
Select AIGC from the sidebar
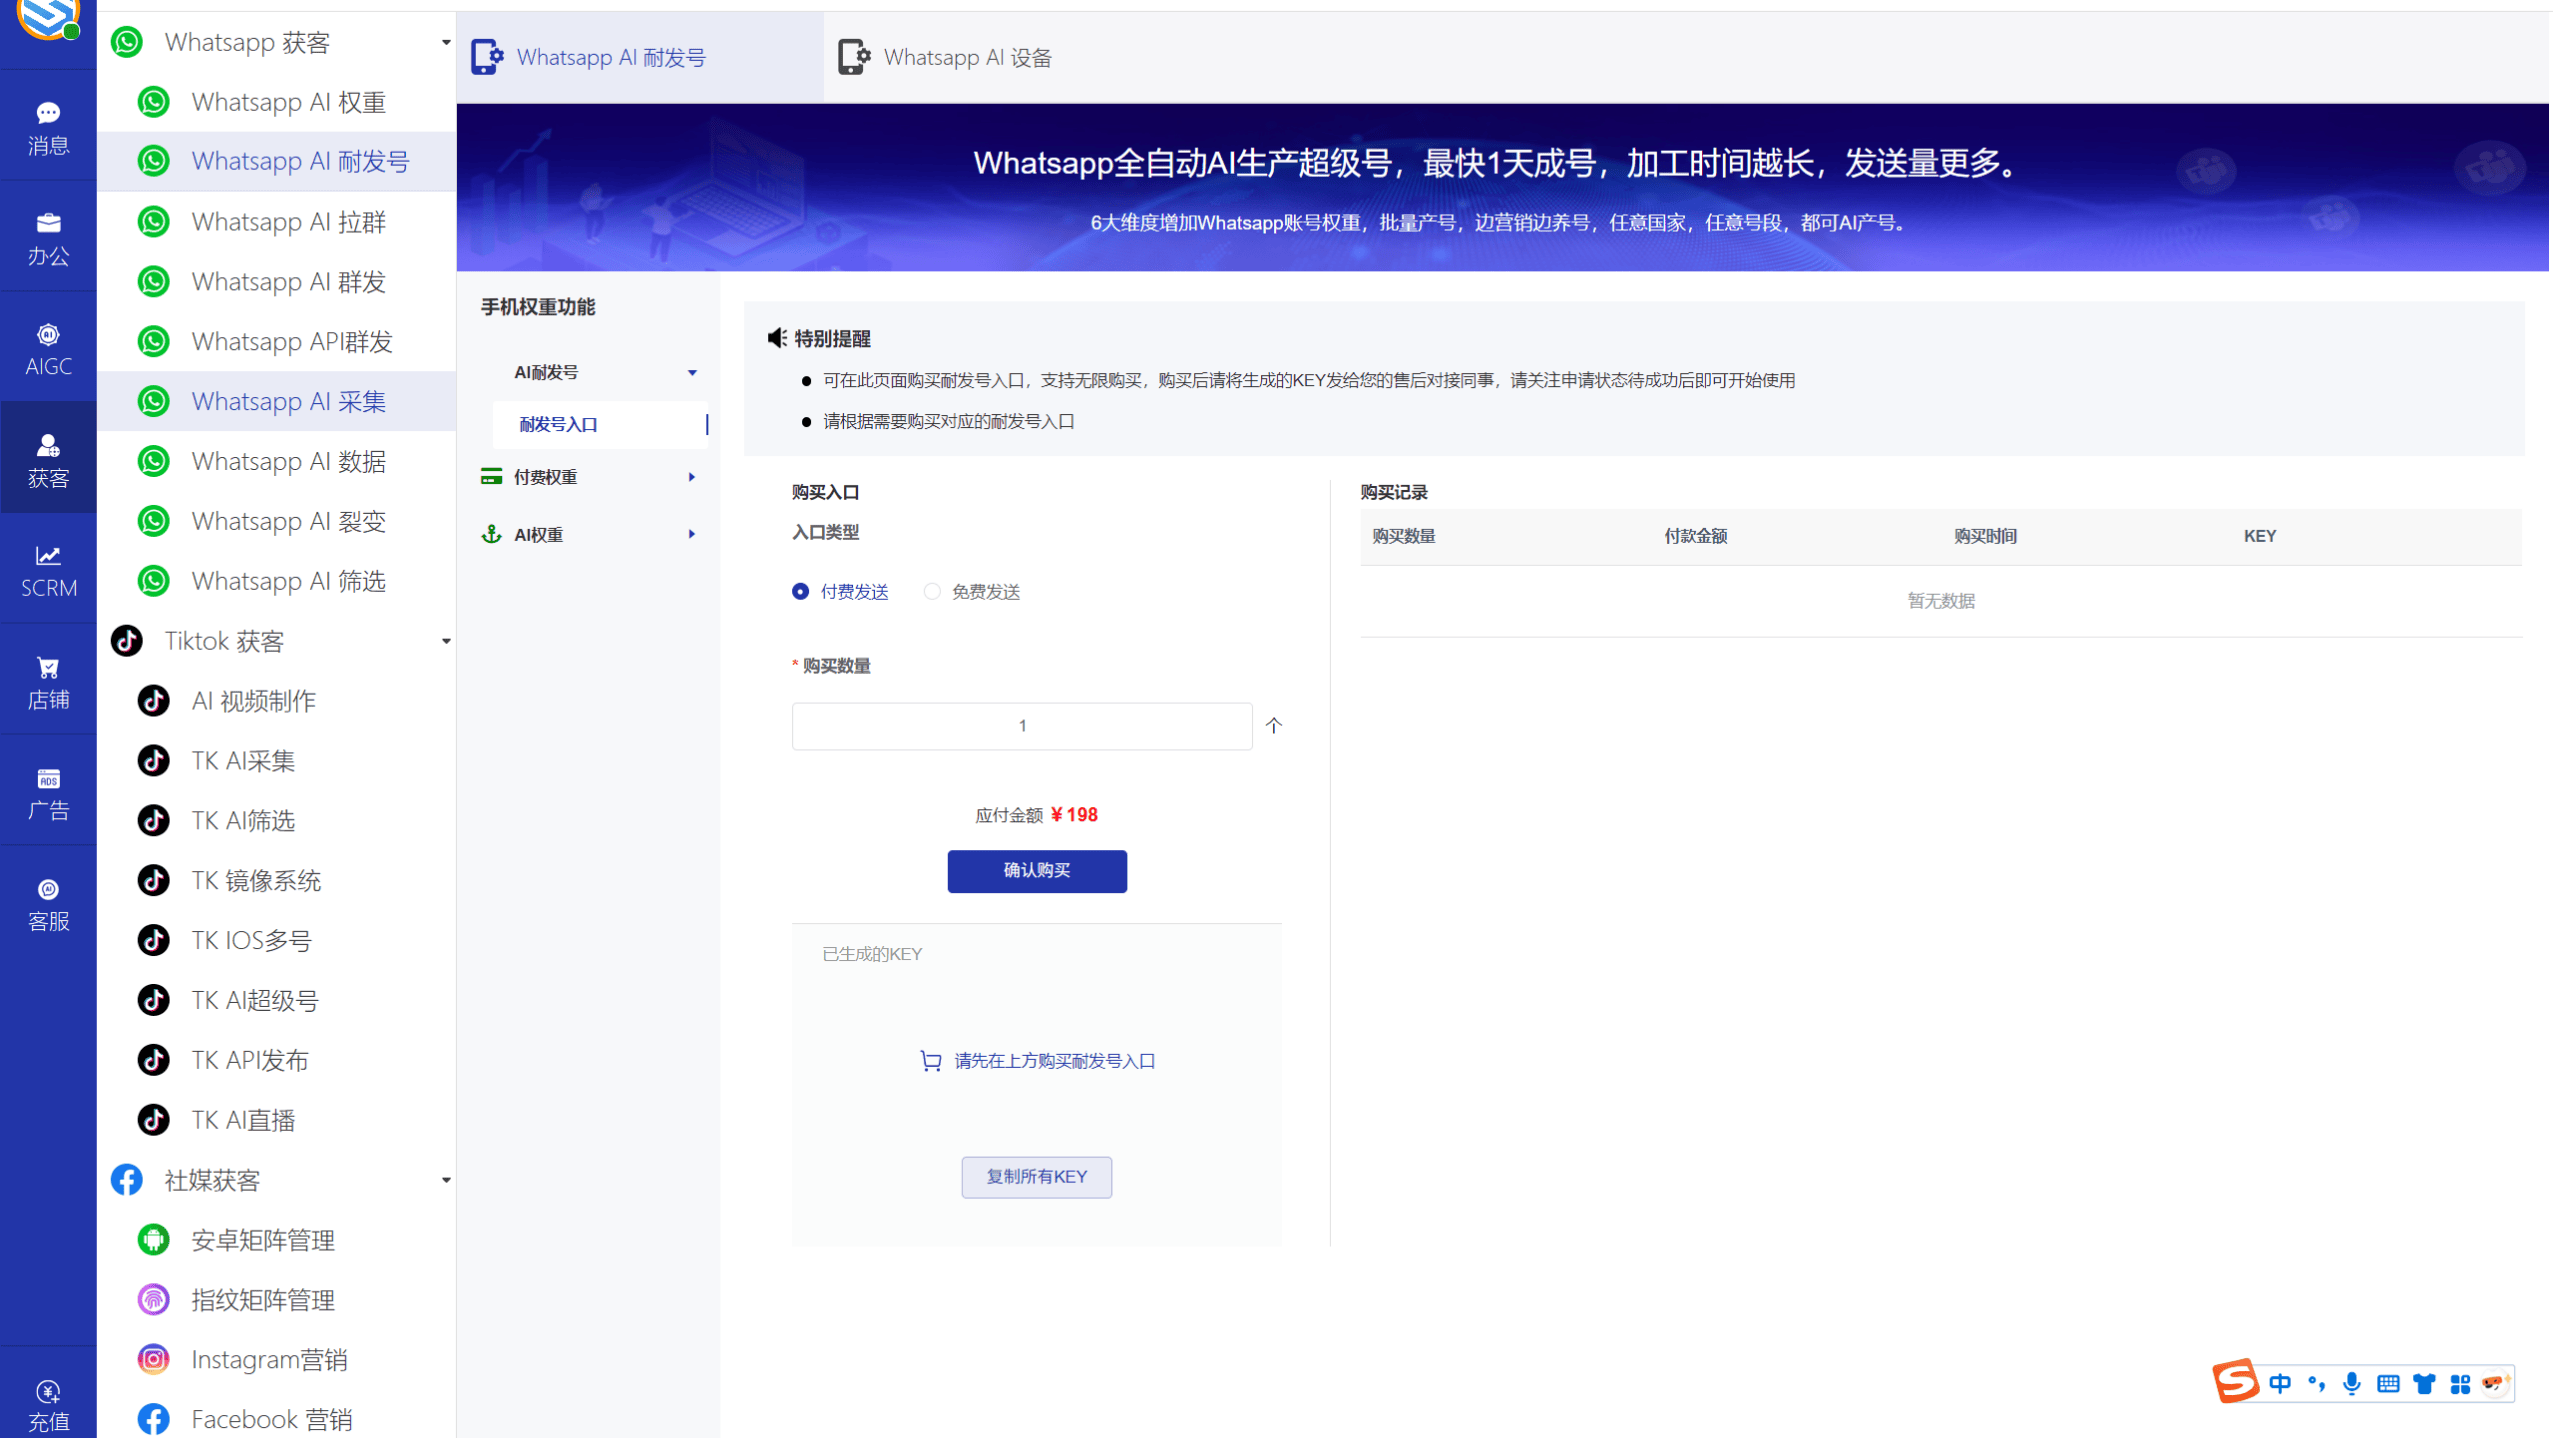point(47,347)
